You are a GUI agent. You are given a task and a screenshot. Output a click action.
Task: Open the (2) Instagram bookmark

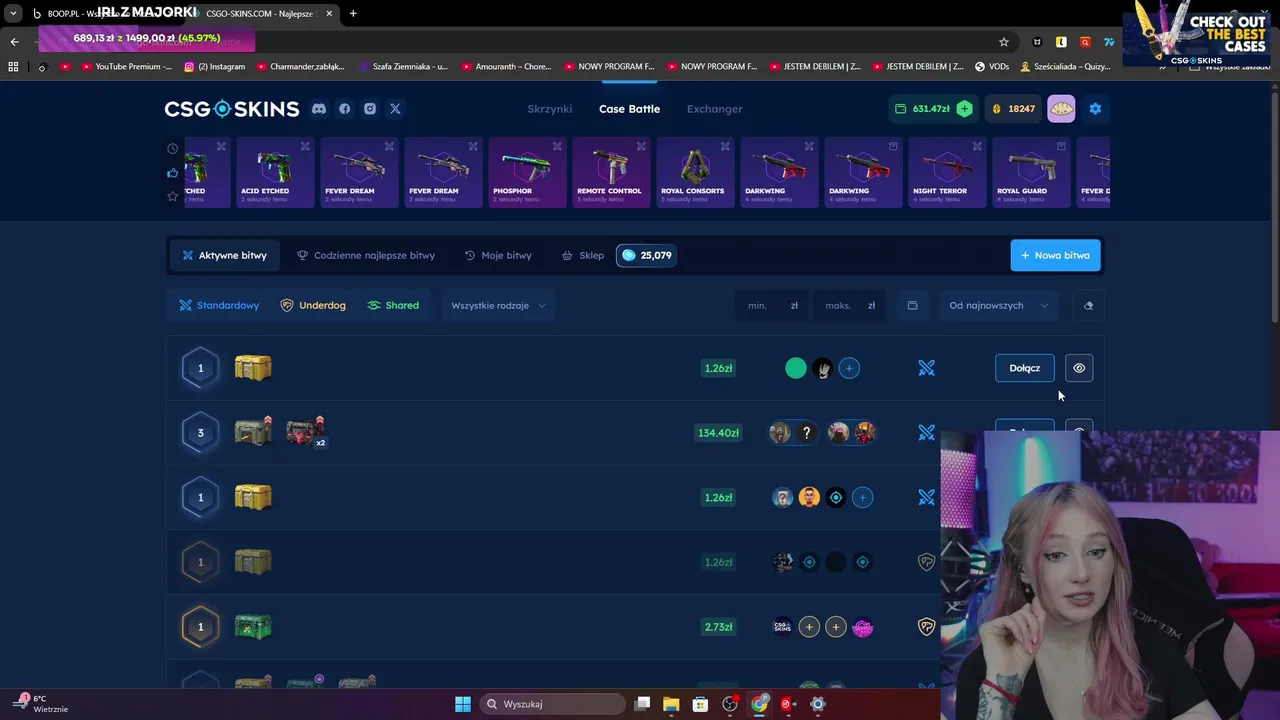tap(214, 67)
